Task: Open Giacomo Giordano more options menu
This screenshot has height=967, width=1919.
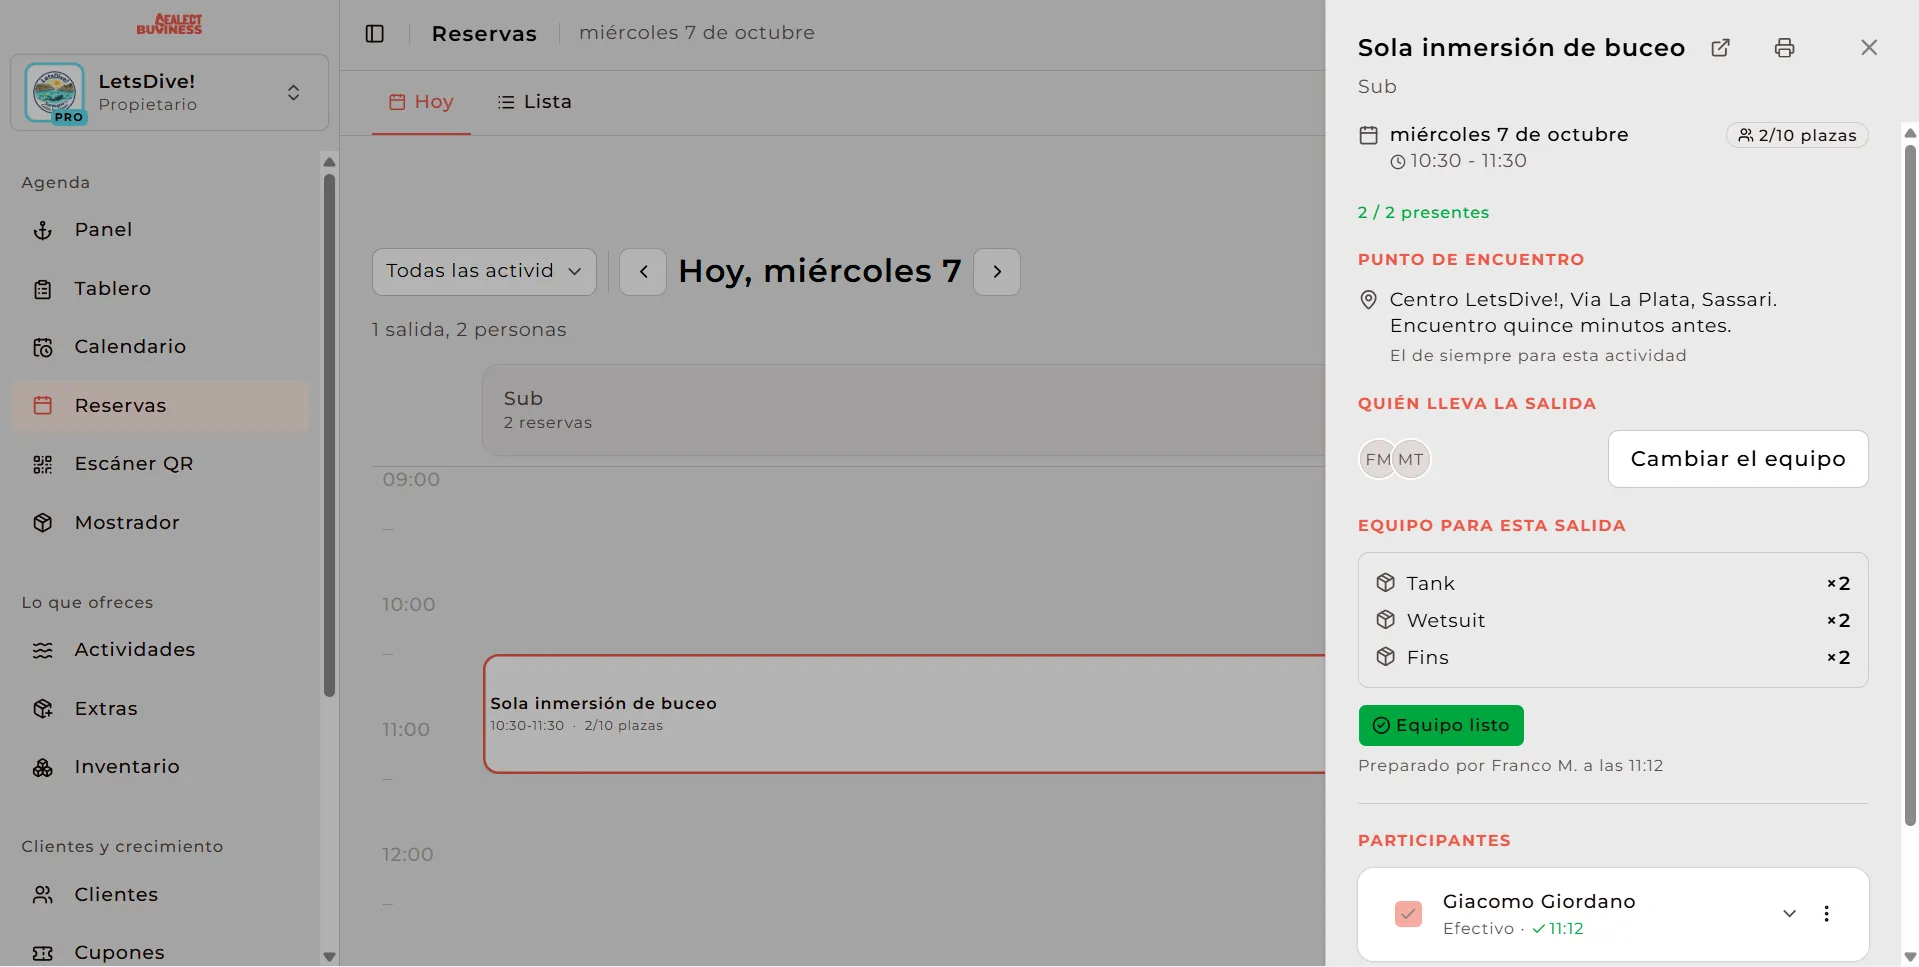Action: 1827,914
